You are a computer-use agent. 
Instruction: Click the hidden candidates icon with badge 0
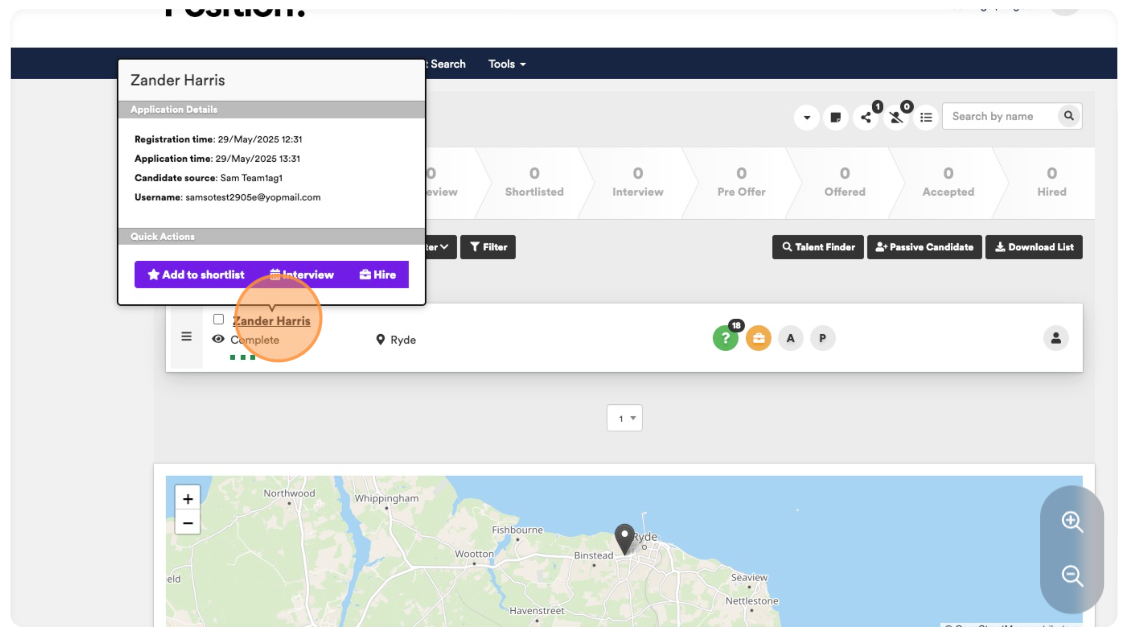(x=896, y=117)
